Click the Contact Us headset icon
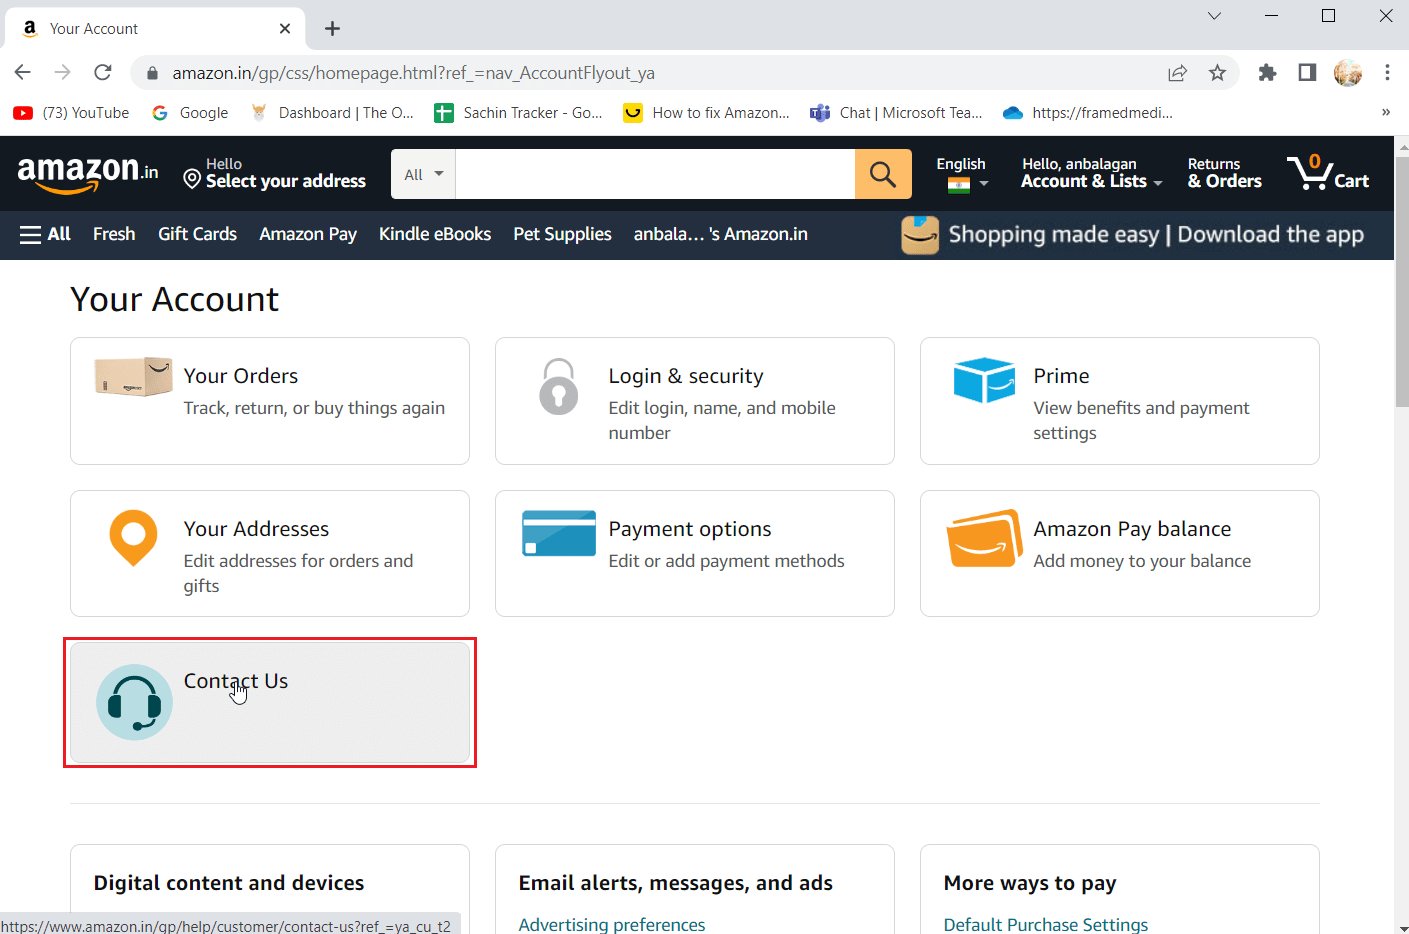Viewport: 1409px width, 934px height. tap(134, 702)
